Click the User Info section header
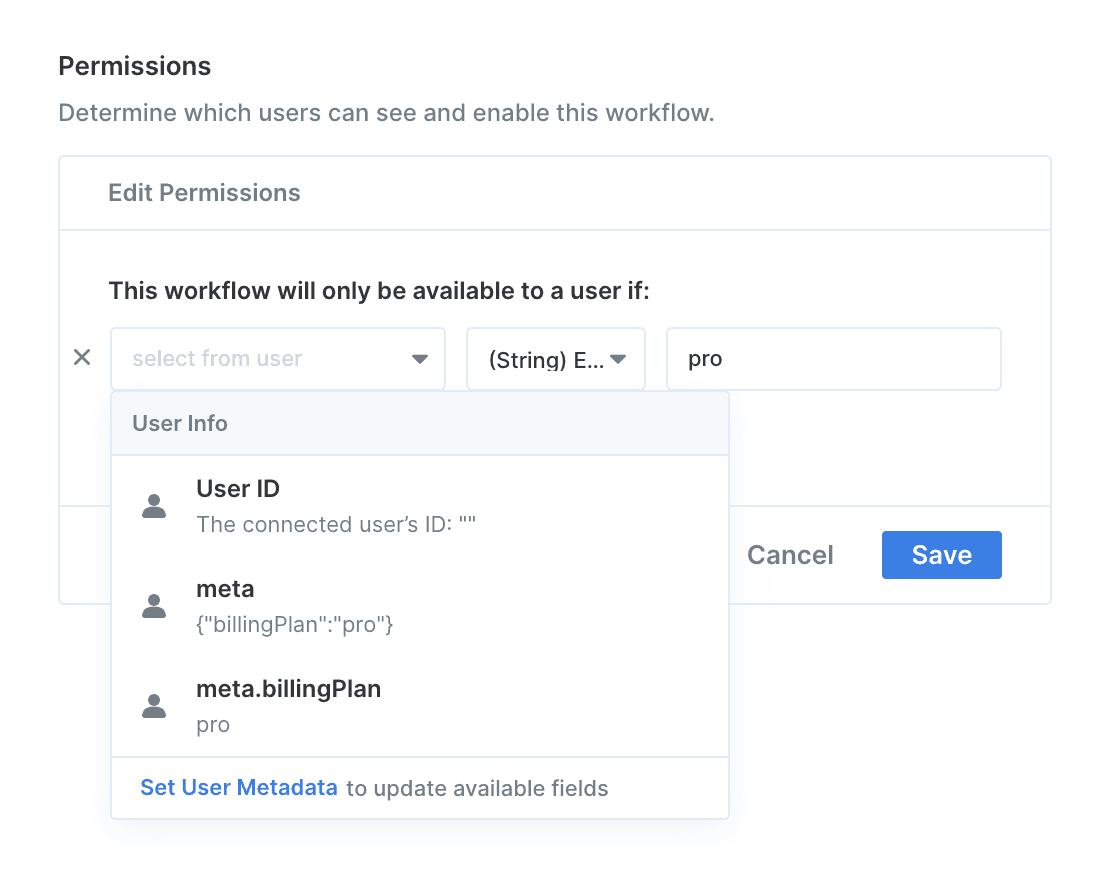The height and width of the screenshot is (884, 1112). pos(180,423)
